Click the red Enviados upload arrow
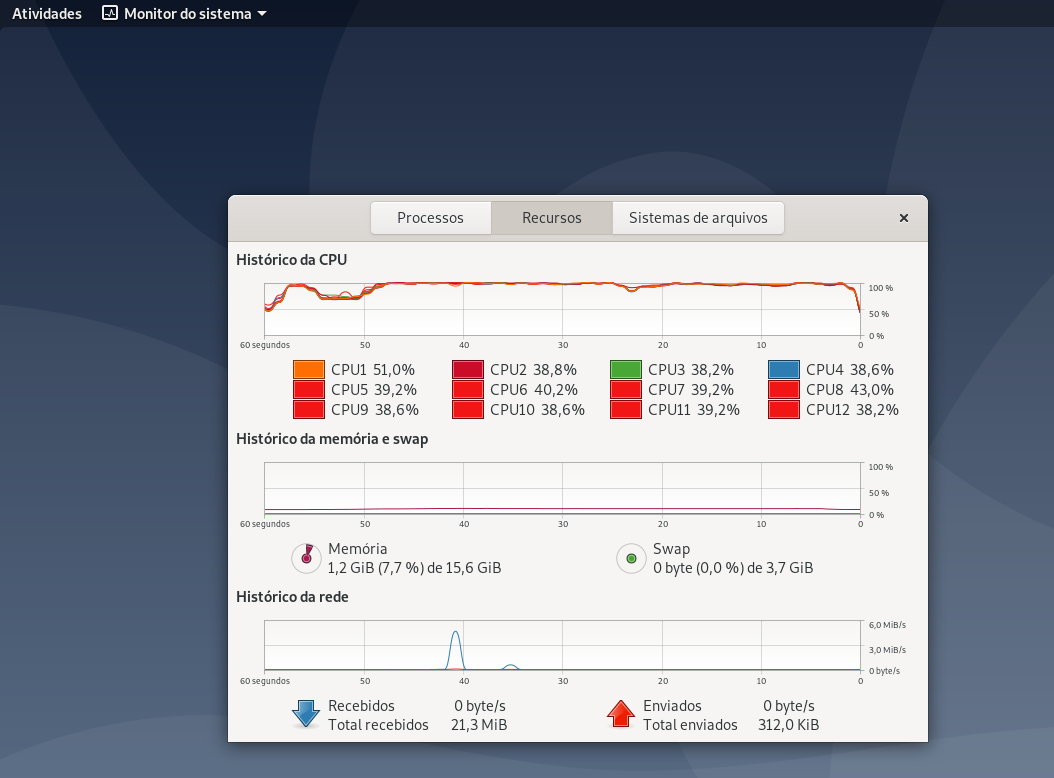This screenshot has height=778, width=1054. (x=621, y=714)
